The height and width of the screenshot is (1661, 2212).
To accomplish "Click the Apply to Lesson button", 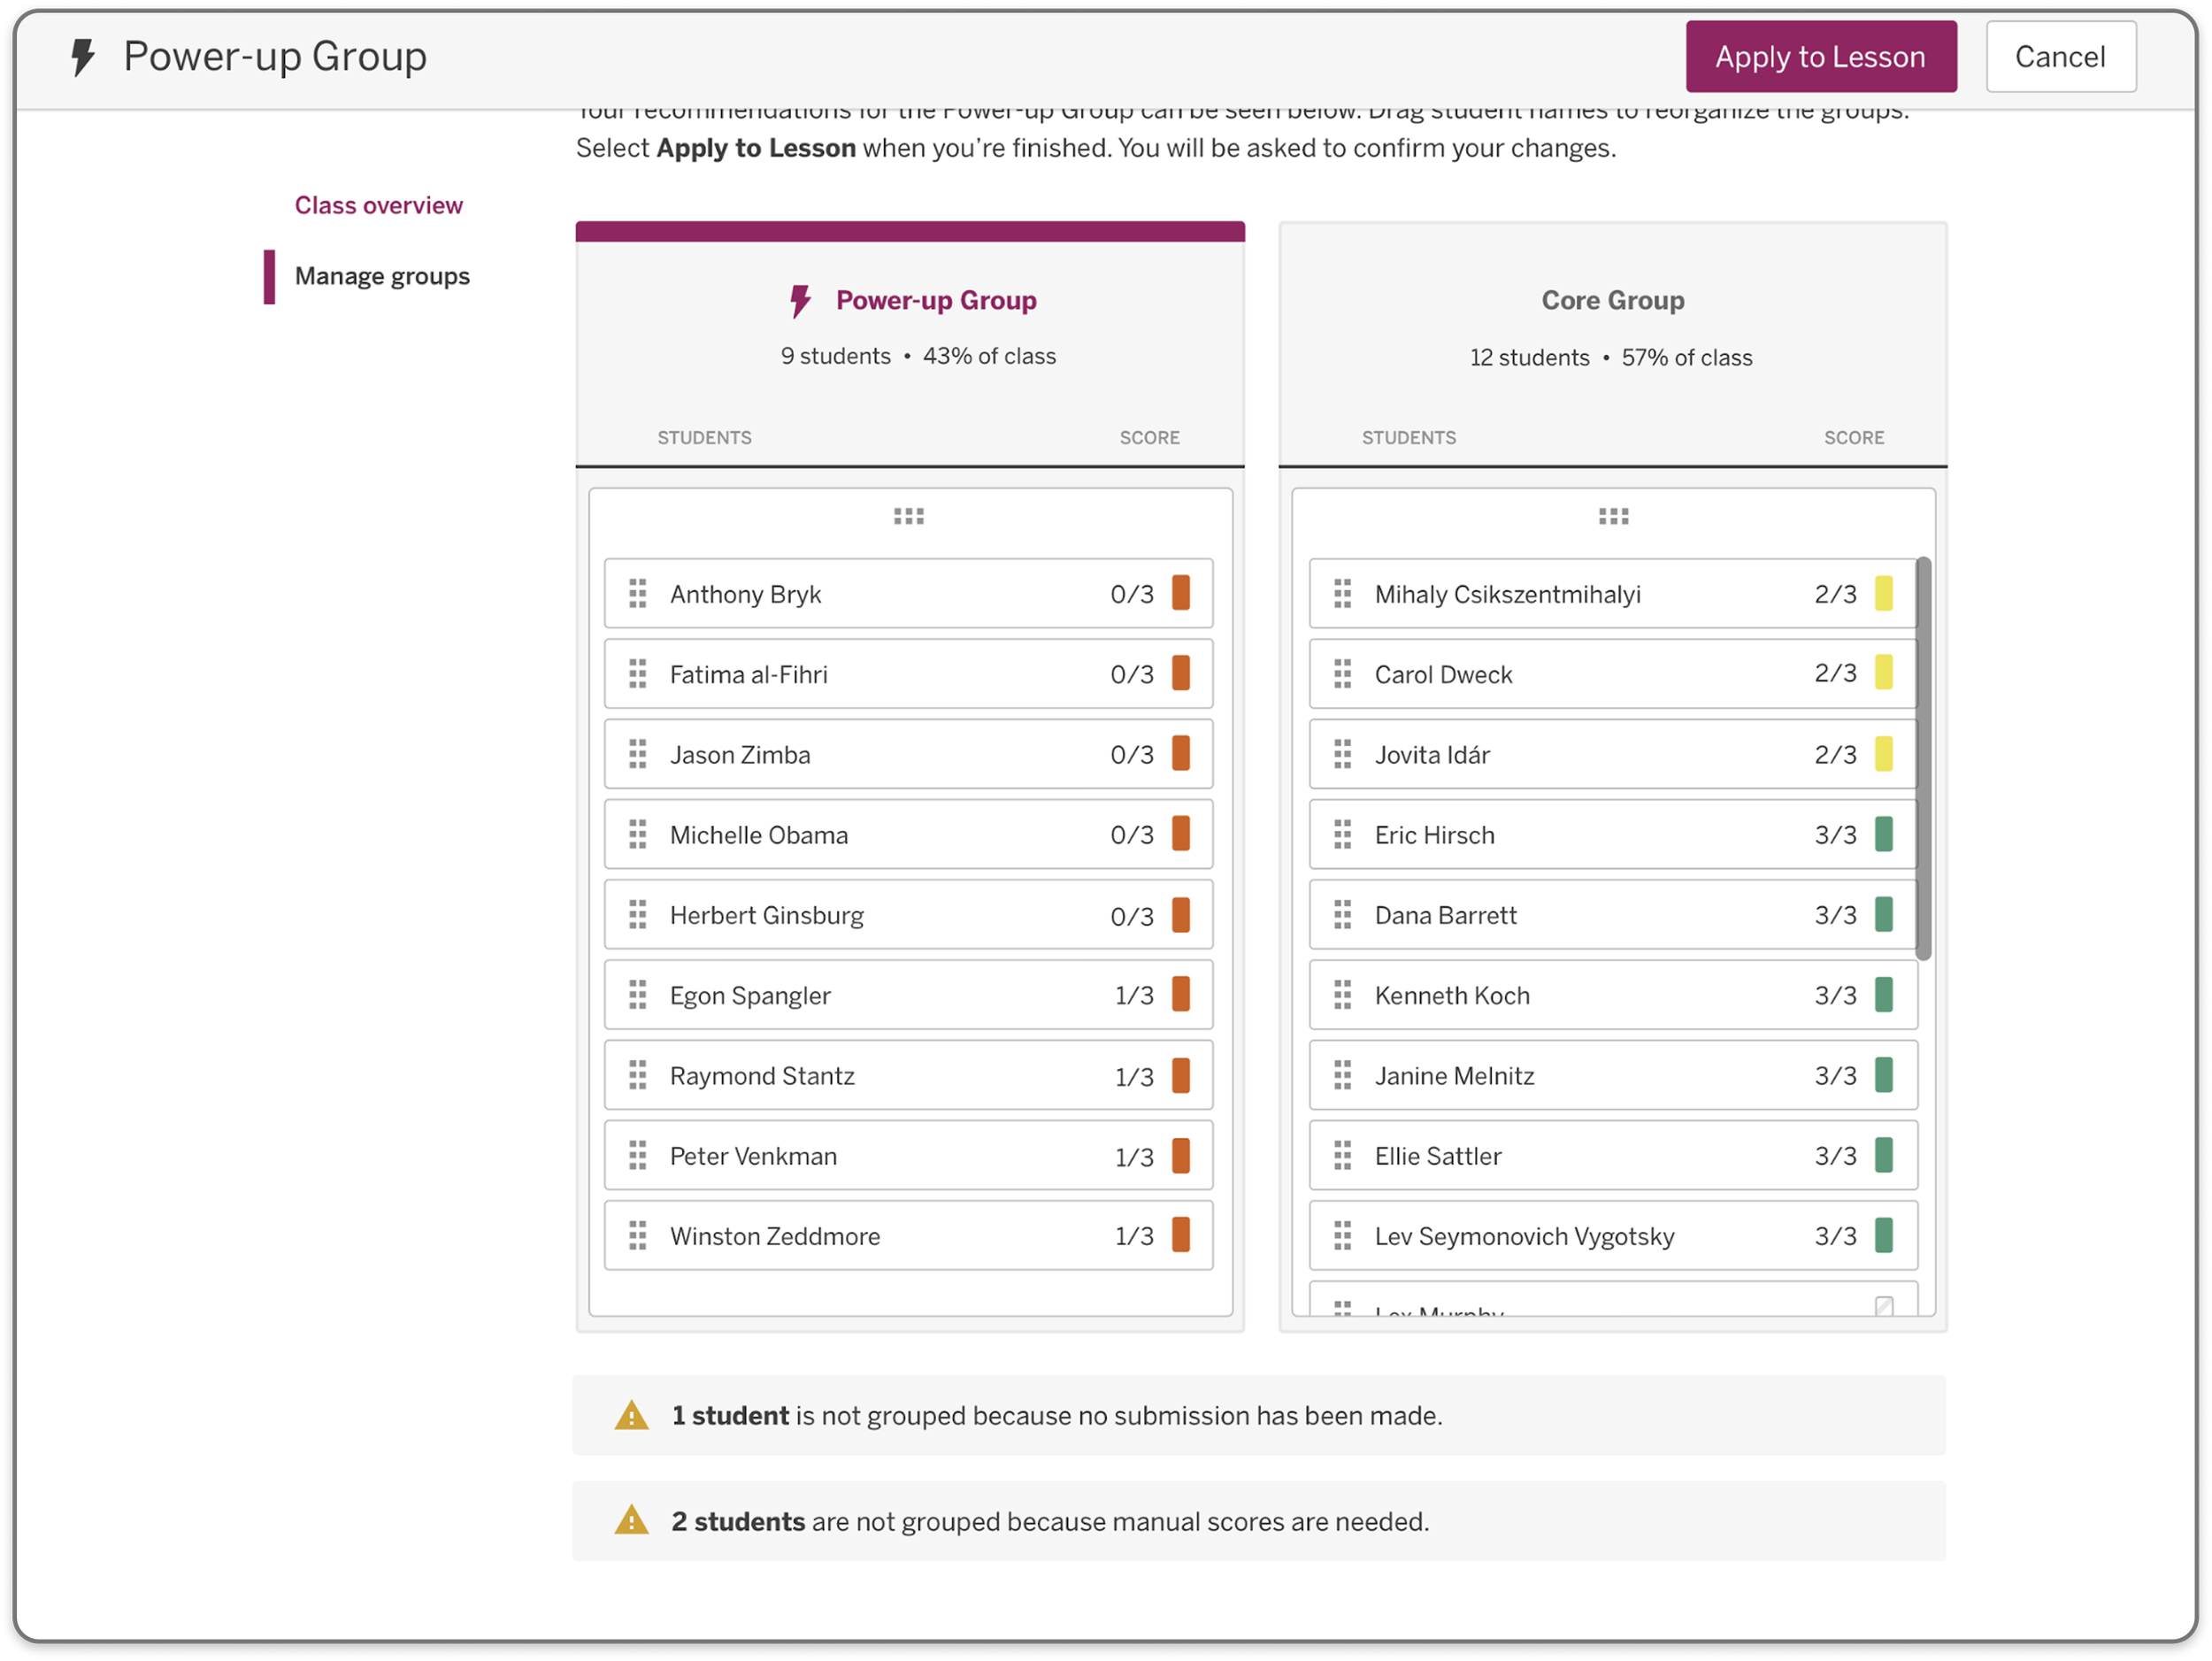I will tap(1822, 57).
